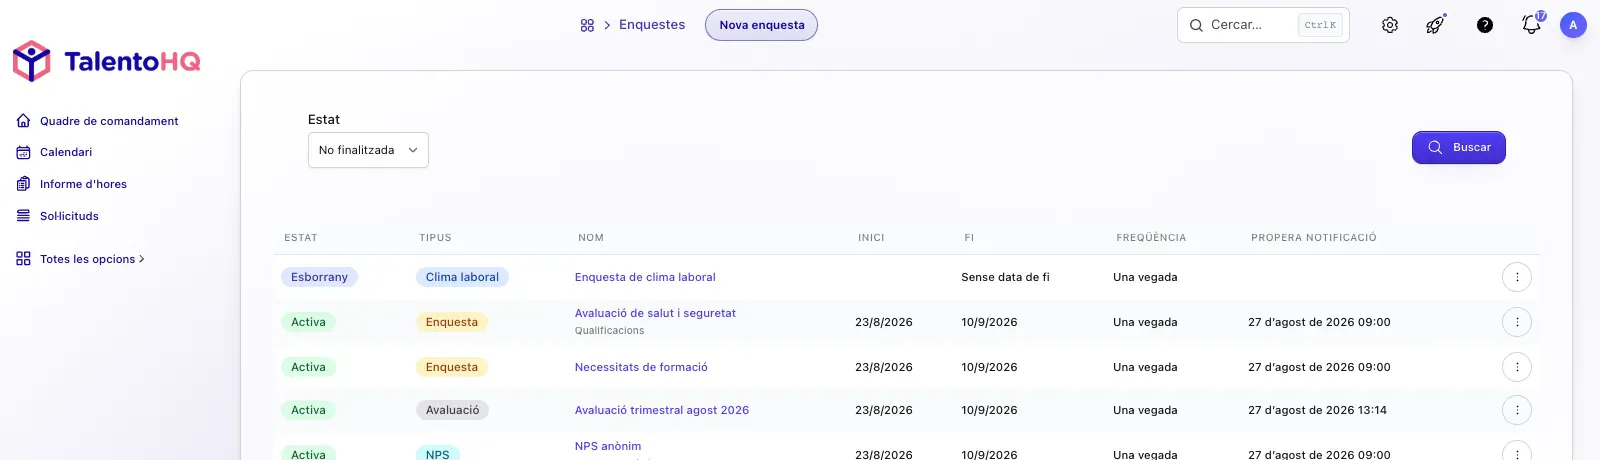The image size is (1600, 460).
Task: Click the Totes les opcions grid icon
Action: (23, 259)
